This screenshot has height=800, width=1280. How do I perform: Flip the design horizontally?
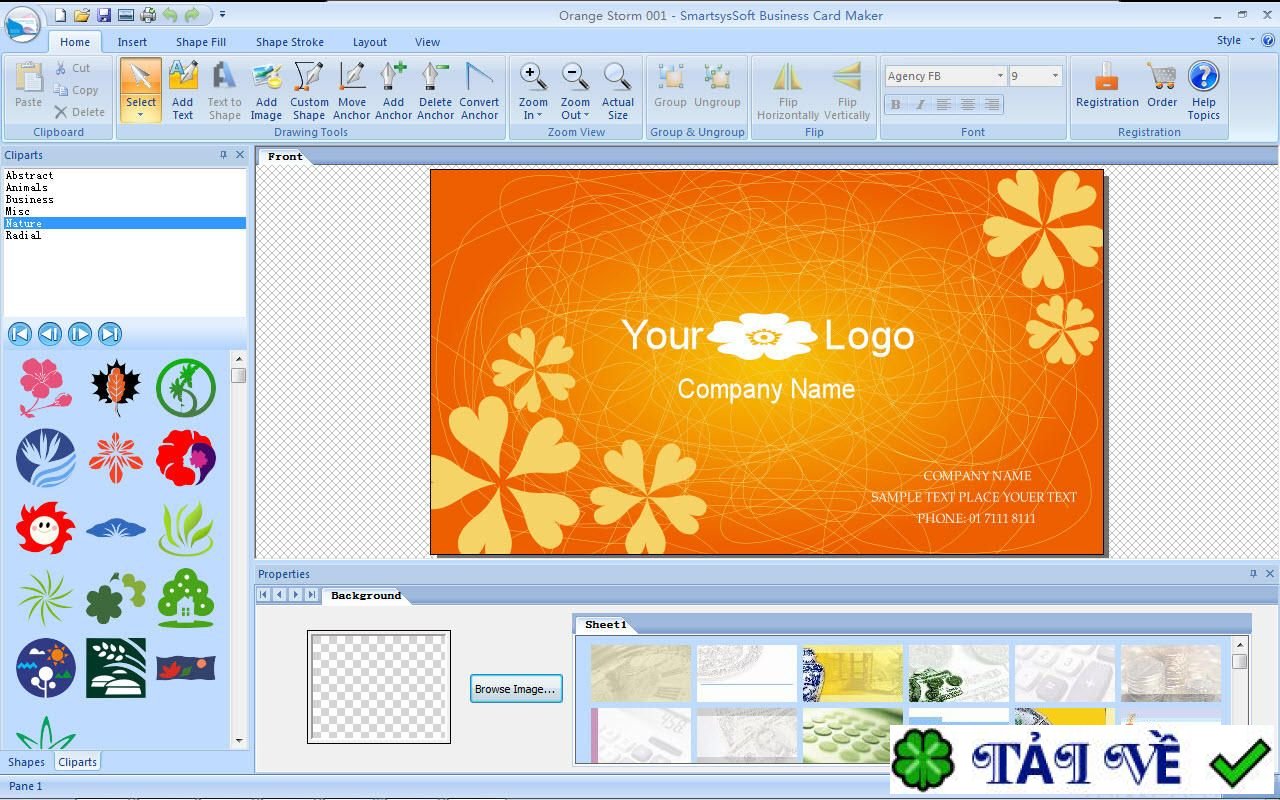[x=787, y=88]
